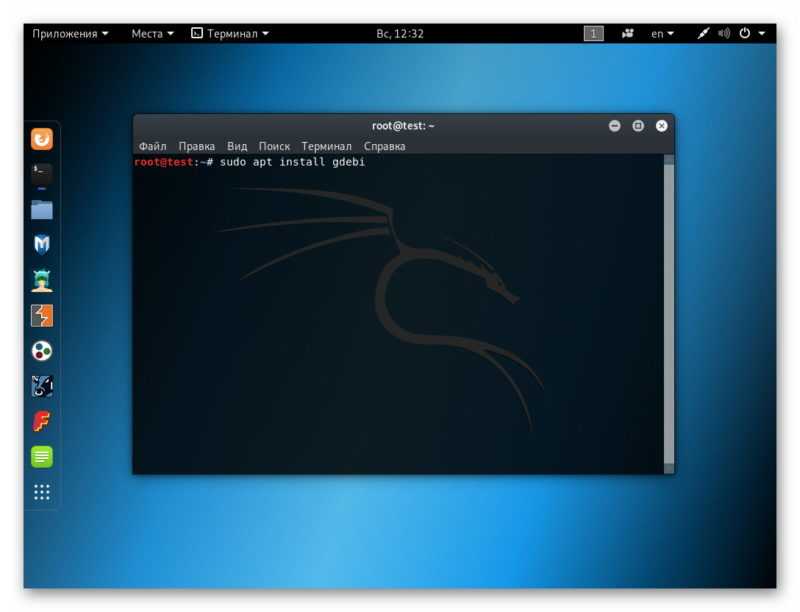Launch the dark dragon-face app in dock
800x612 pixels.
pos(42,386)
